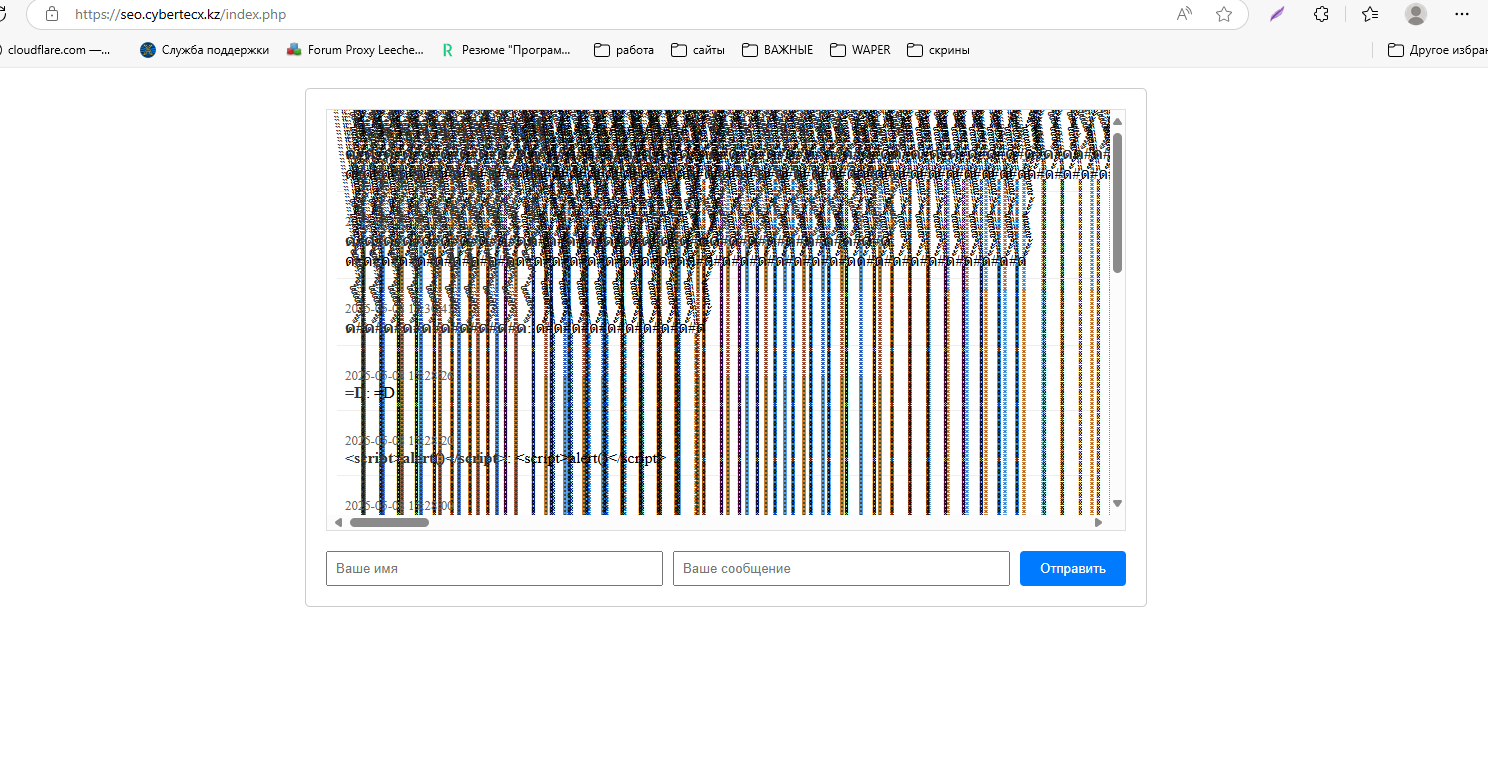
Task: Expand the Другое избранное folder
Action: click(1438, 50)
